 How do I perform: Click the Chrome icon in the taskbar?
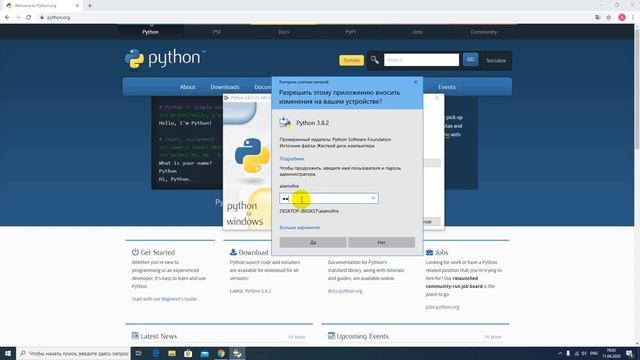tap(221, 353)
